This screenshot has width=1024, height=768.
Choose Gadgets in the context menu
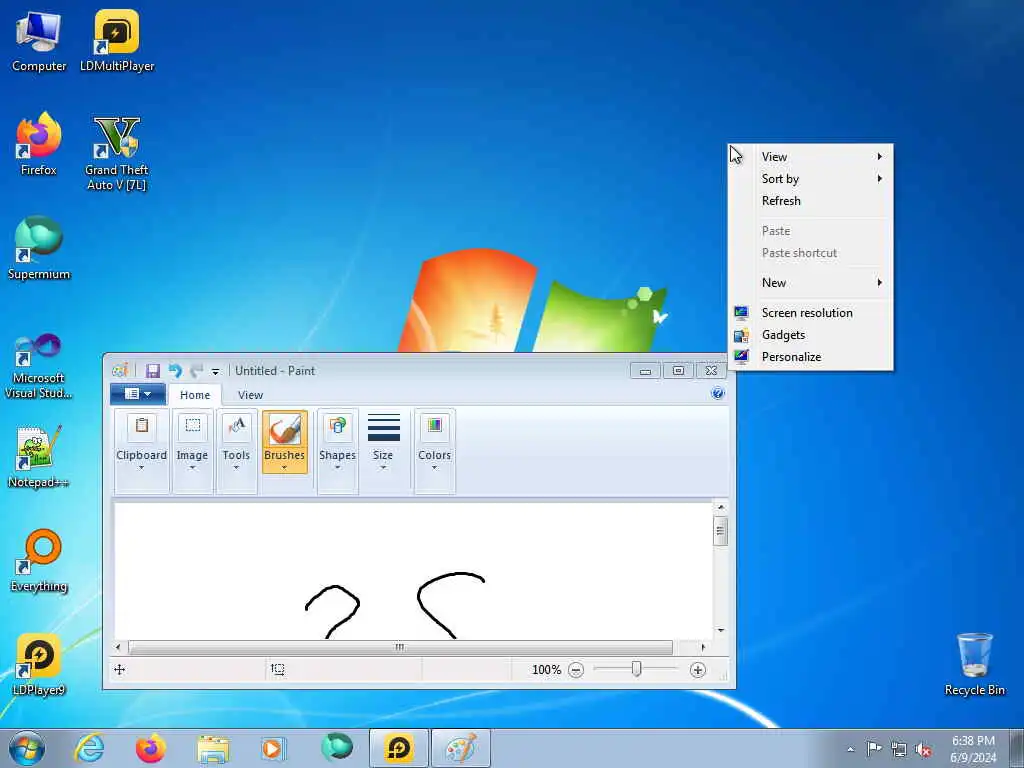click(810, 335)
